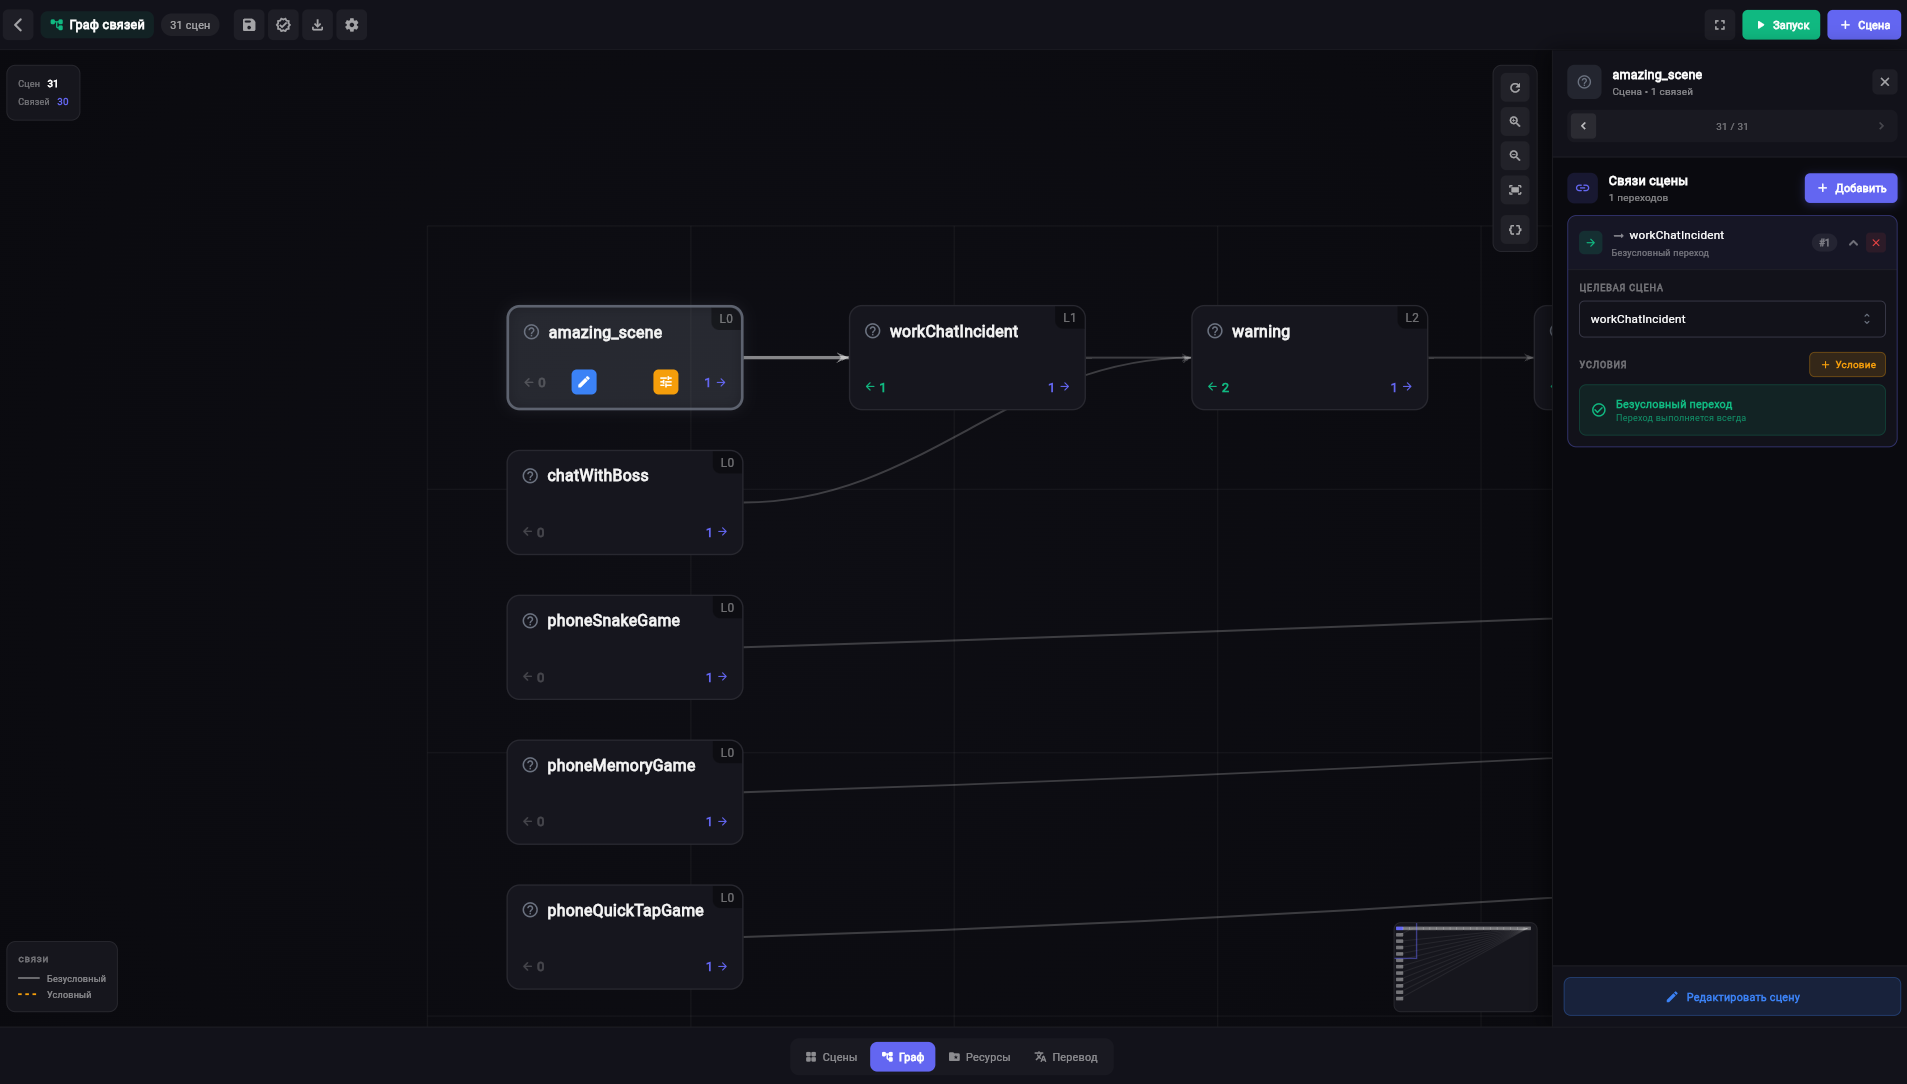Open settings gear in top toolbar
This screenshot has height=1084, width=1907.
tap(352, 25)
